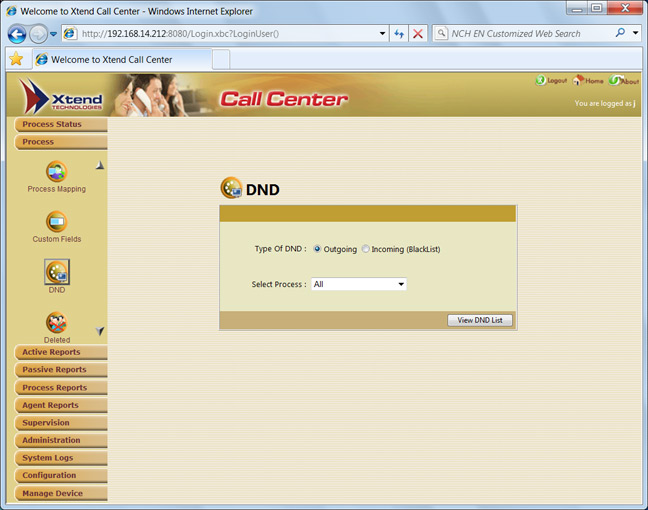Click the 'Type Of DND :' label

[281, 249]
